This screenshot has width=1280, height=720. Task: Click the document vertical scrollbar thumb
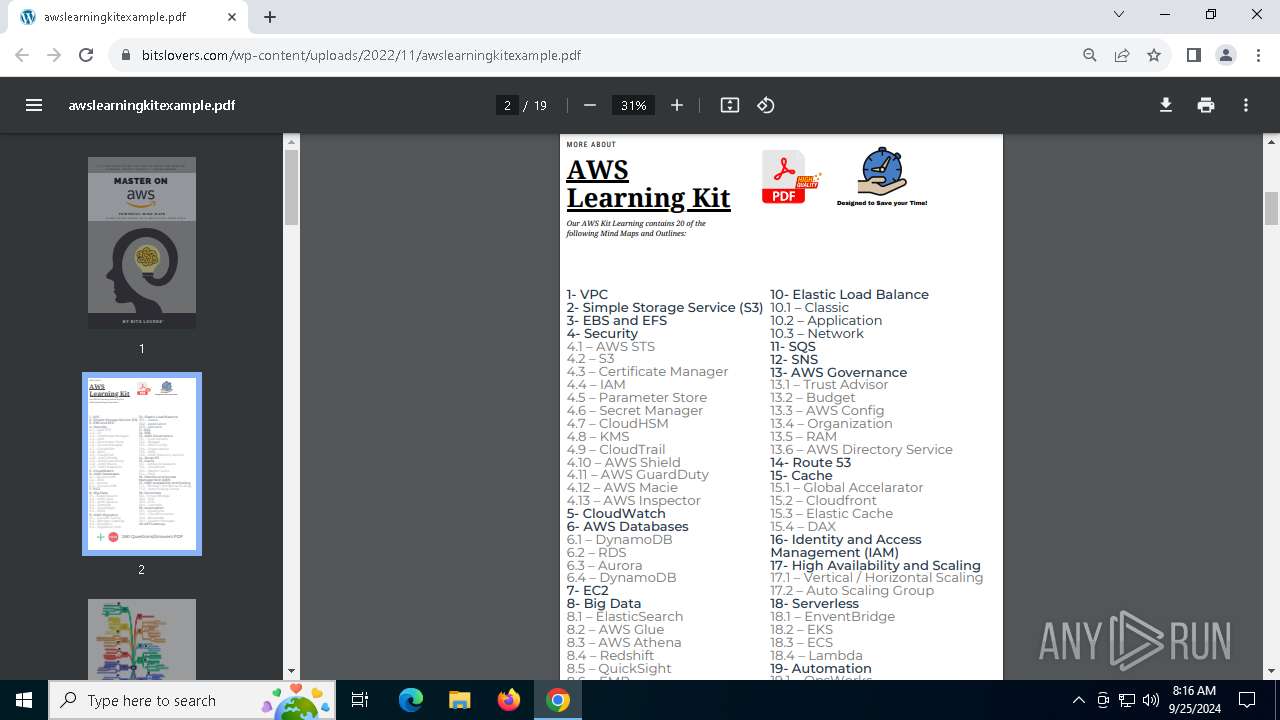click(1272, 208)
